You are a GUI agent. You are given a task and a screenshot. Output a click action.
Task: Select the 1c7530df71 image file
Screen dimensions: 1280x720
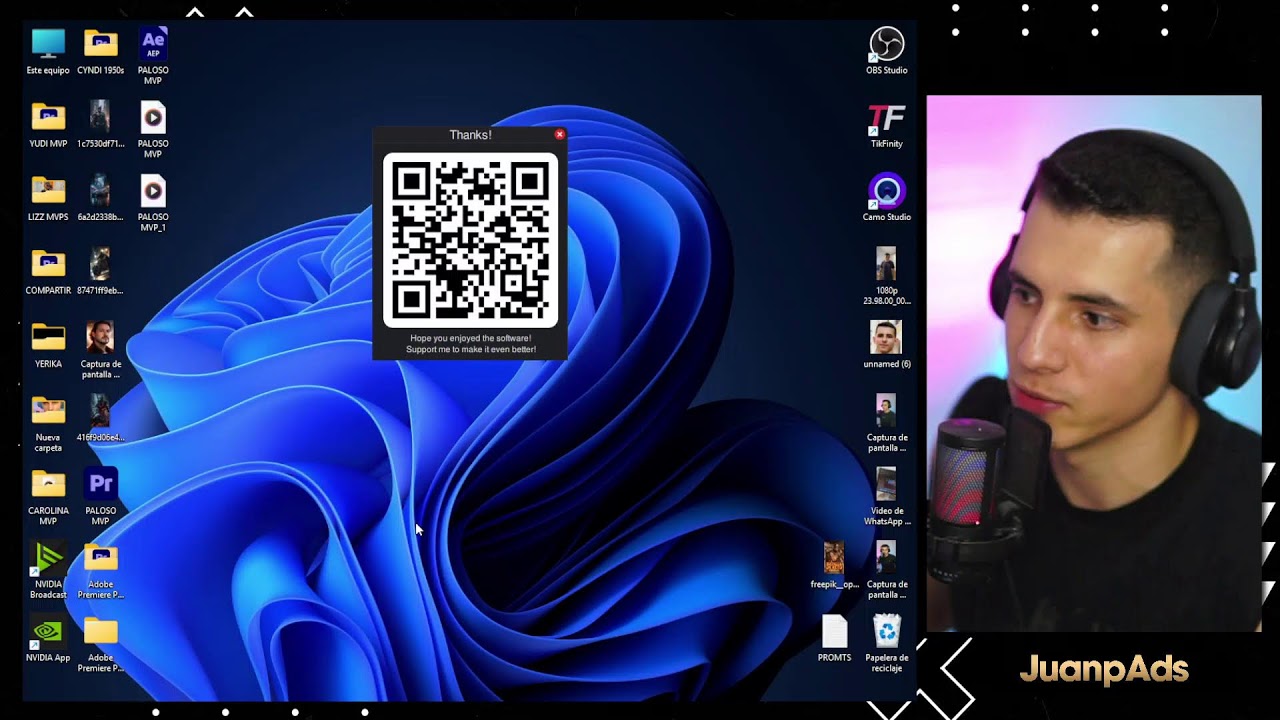click(100, 125)
